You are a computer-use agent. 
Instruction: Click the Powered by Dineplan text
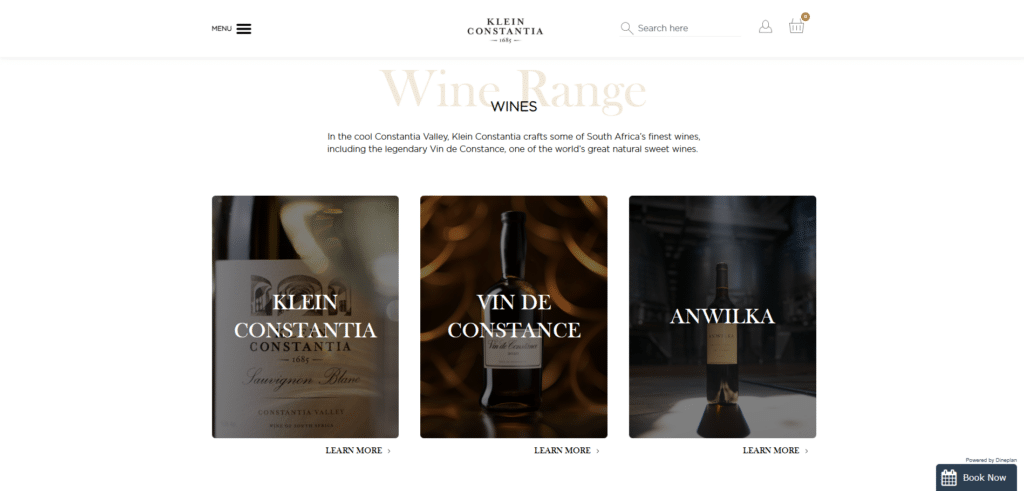[x=991, y=460]
